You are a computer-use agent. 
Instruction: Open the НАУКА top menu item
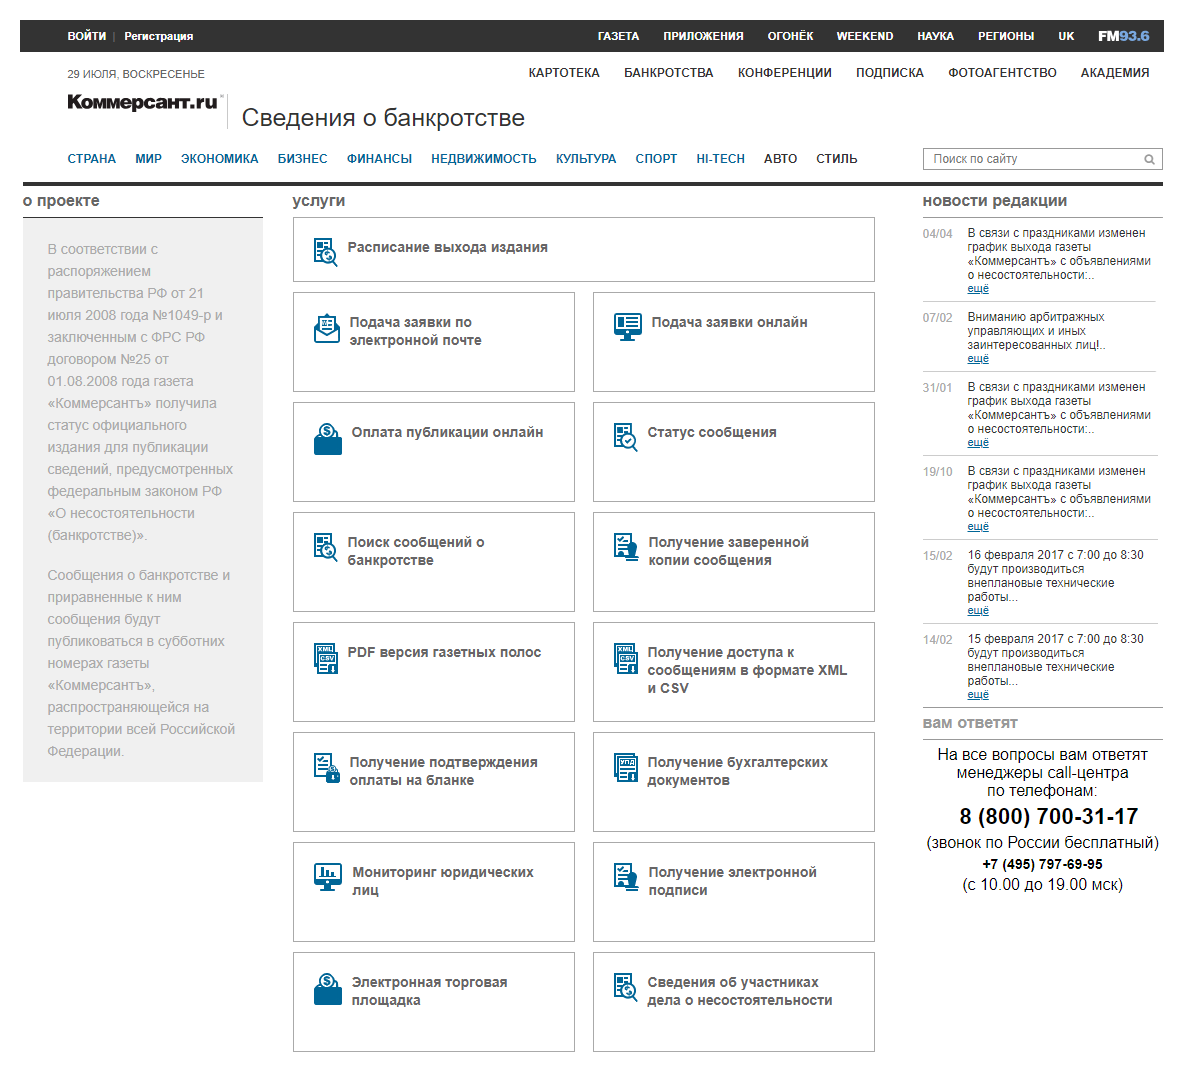click(x=936, y=36)
